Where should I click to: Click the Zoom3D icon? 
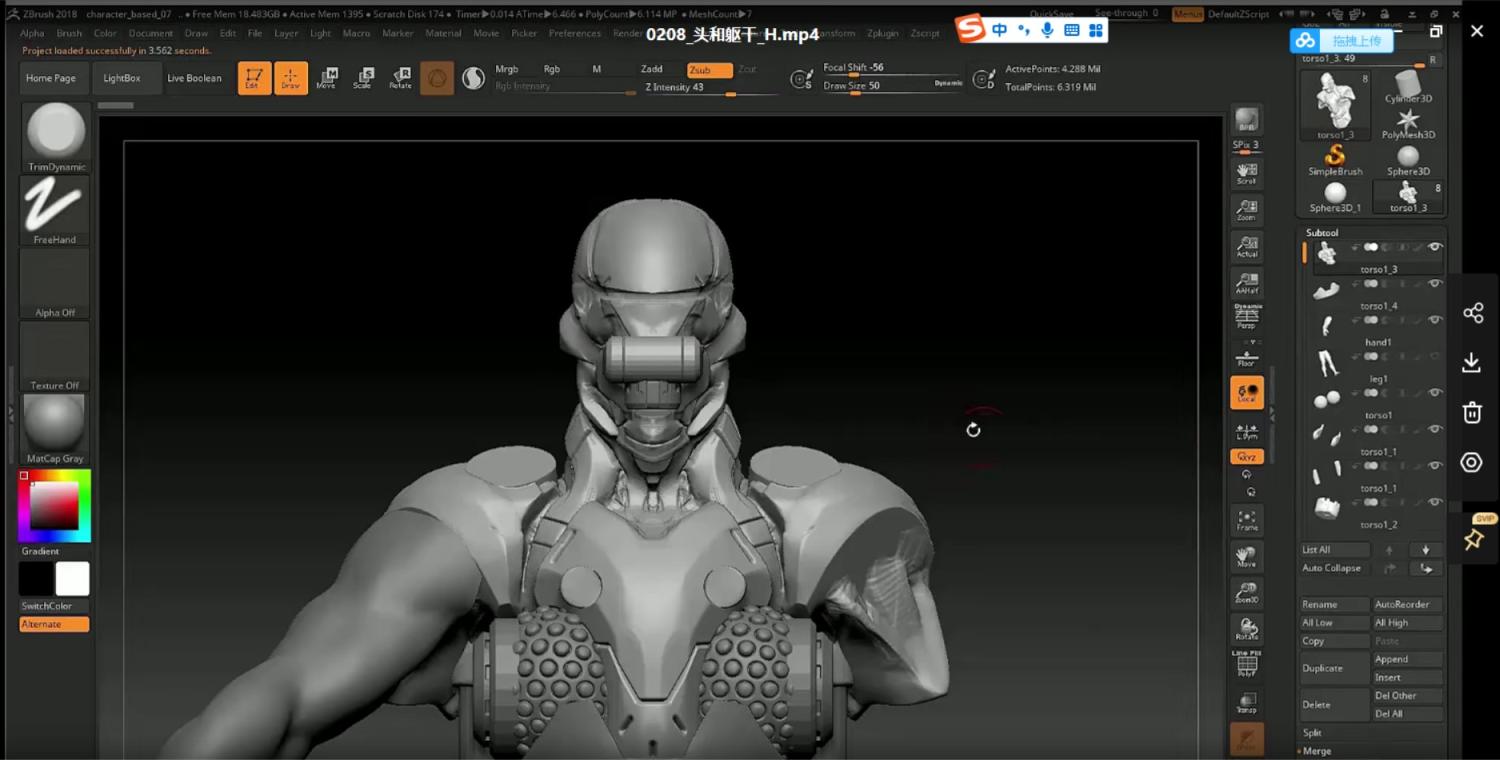coord(1247,593)
